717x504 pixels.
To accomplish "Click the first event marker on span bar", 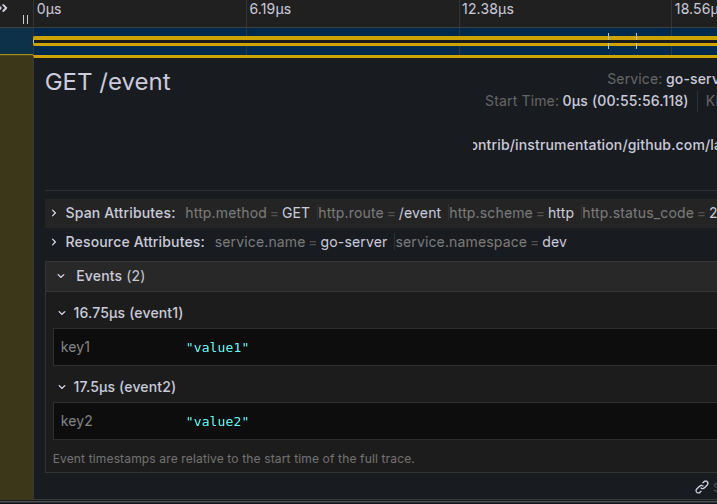I will (608, 41).
